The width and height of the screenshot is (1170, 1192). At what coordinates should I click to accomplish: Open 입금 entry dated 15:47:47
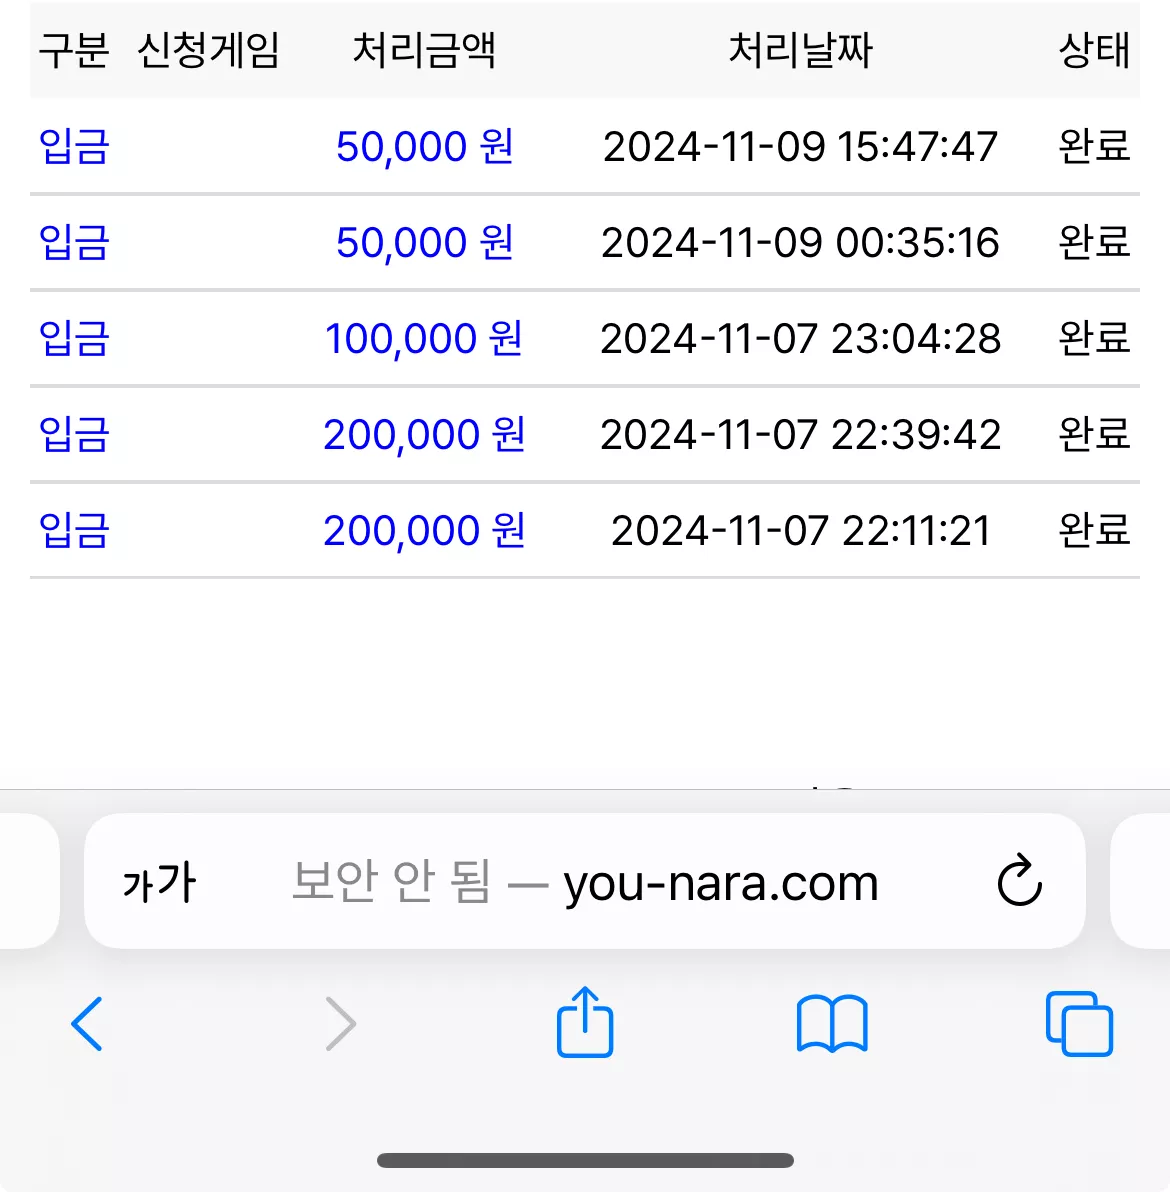(x=74, y=146)
